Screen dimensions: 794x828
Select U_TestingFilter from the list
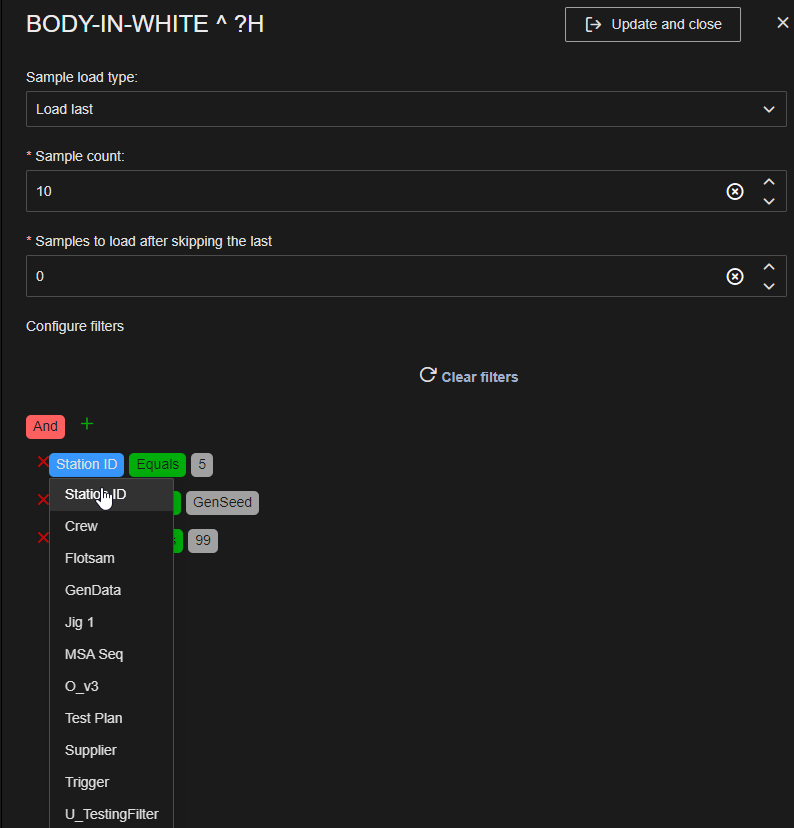[111, 814]
